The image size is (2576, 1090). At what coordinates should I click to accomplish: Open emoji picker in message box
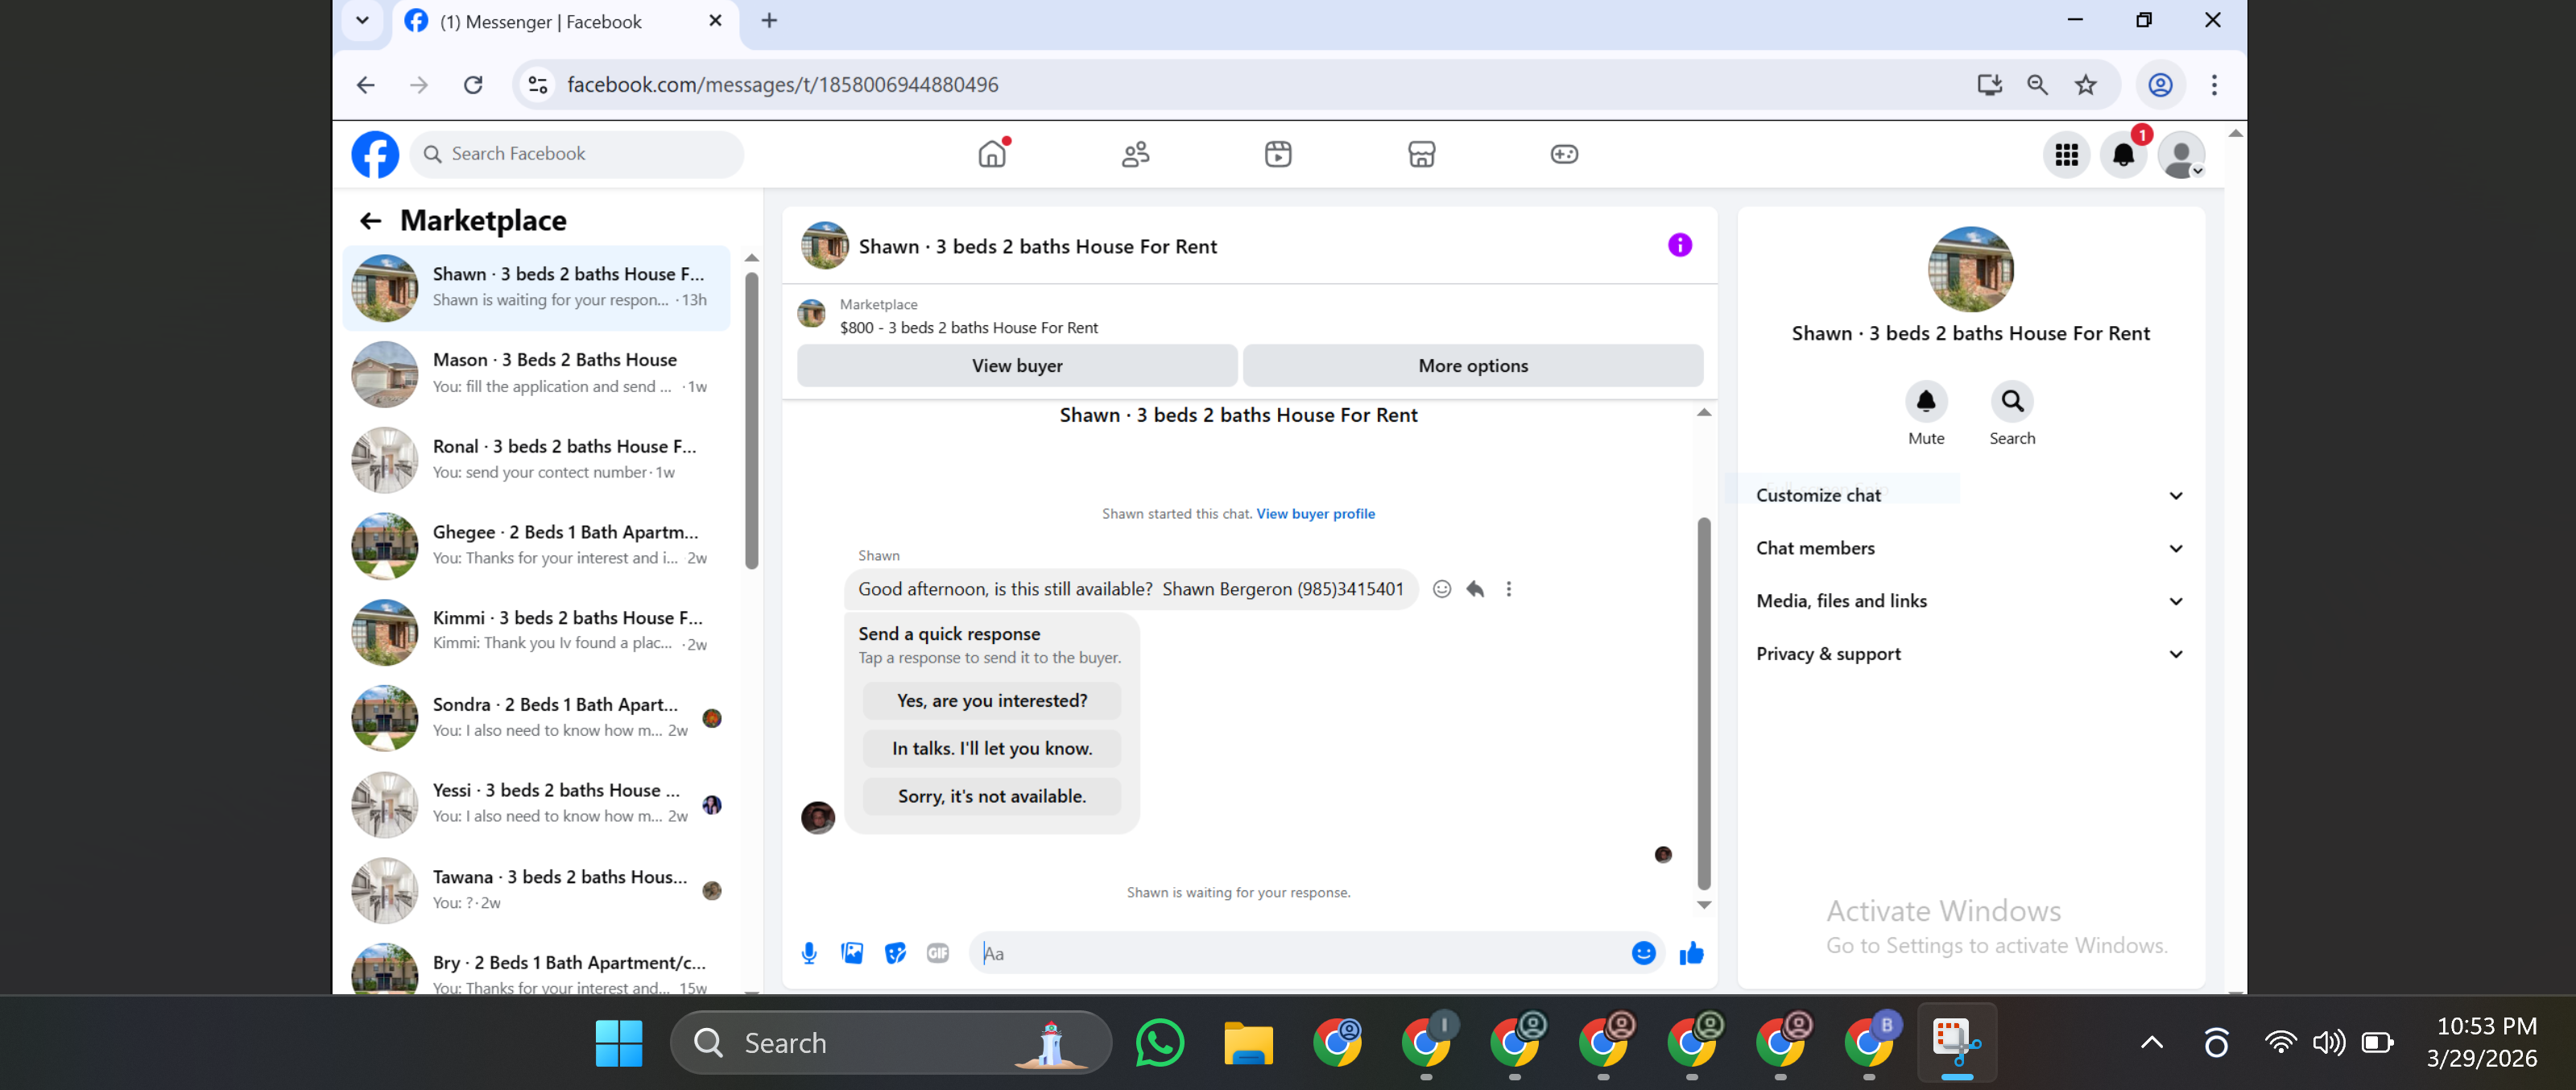pos(1643,953)
